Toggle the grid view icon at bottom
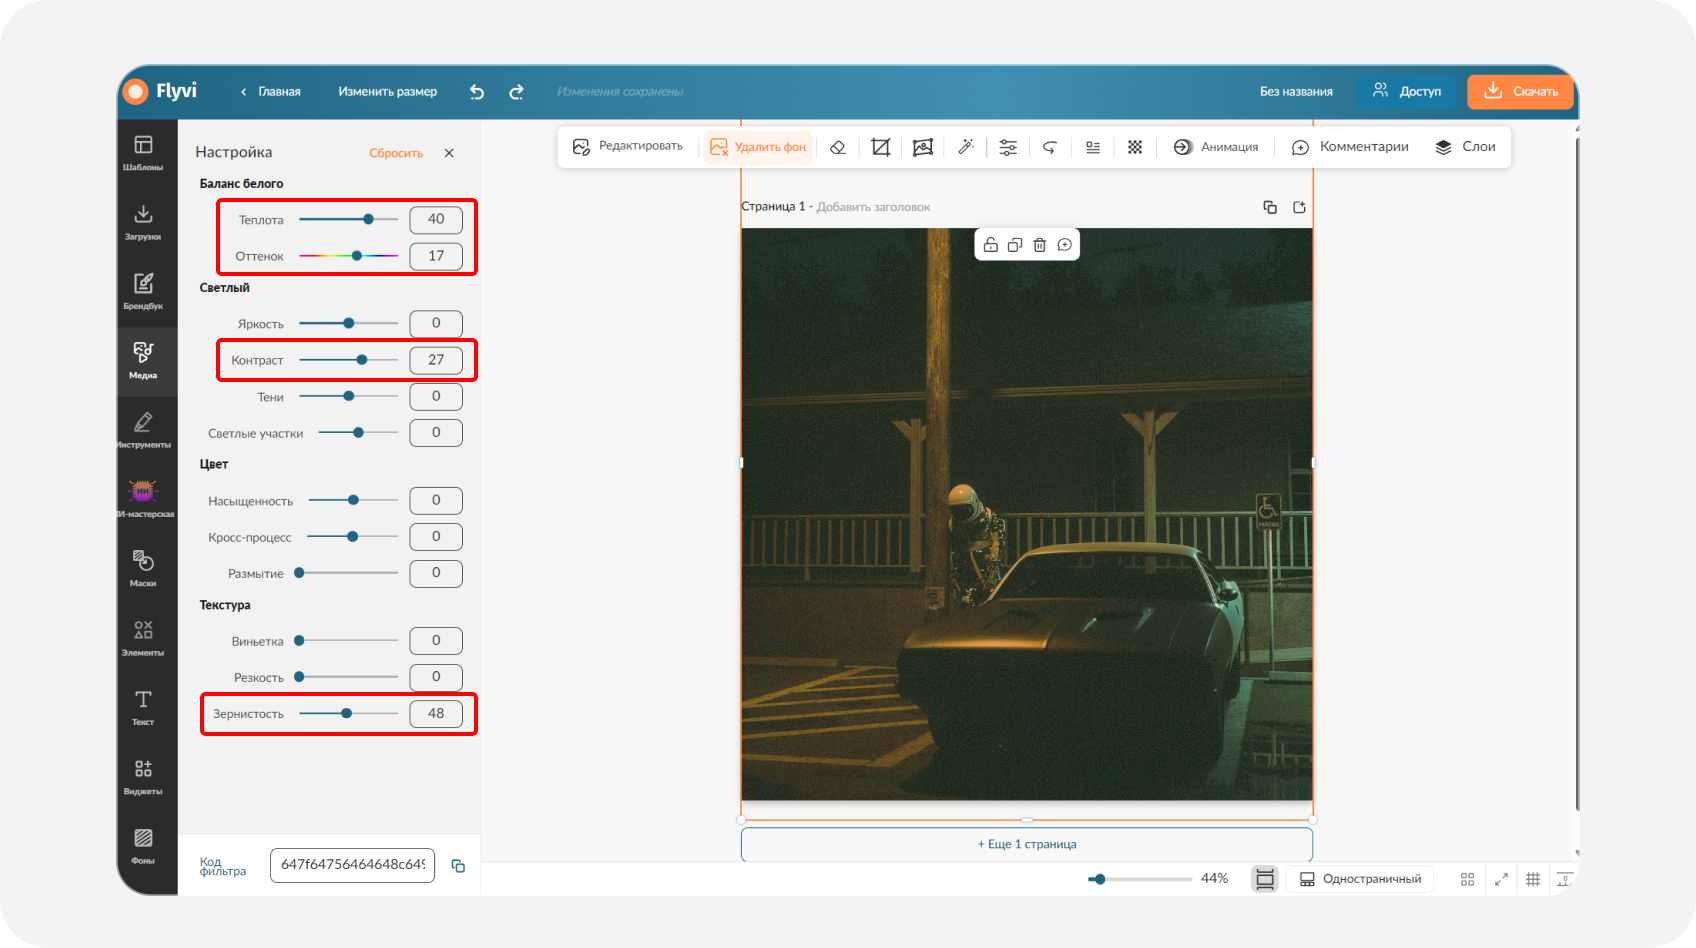 pos(1467,879)
